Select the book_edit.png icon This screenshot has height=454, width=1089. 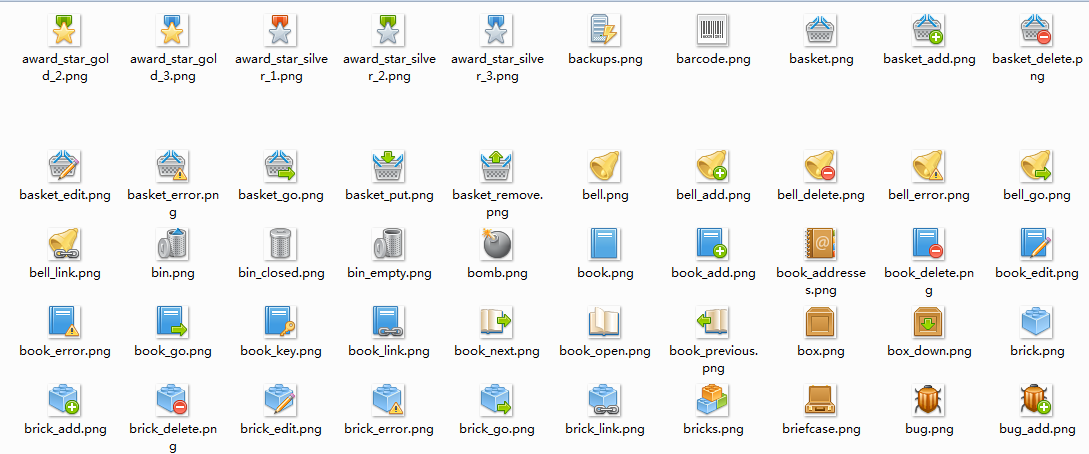1037,243
